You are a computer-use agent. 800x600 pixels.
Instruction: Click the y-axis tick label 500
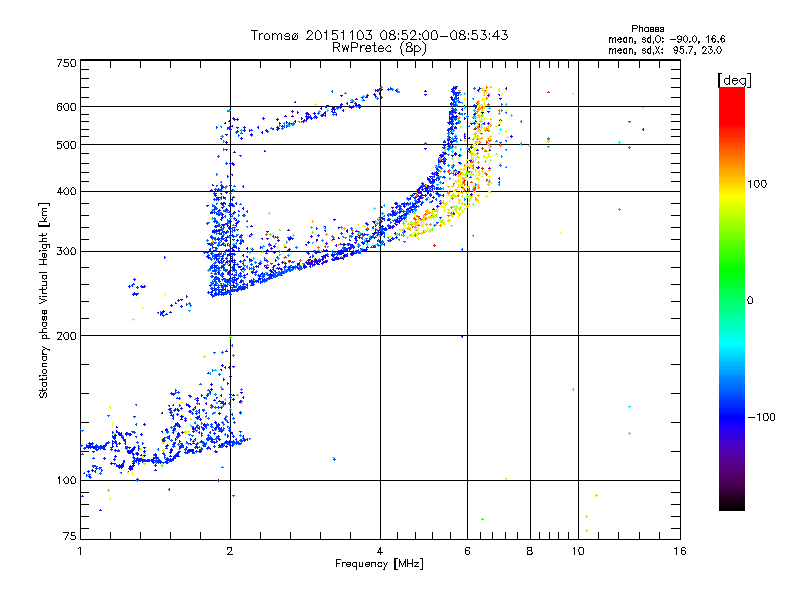[66, 145]
